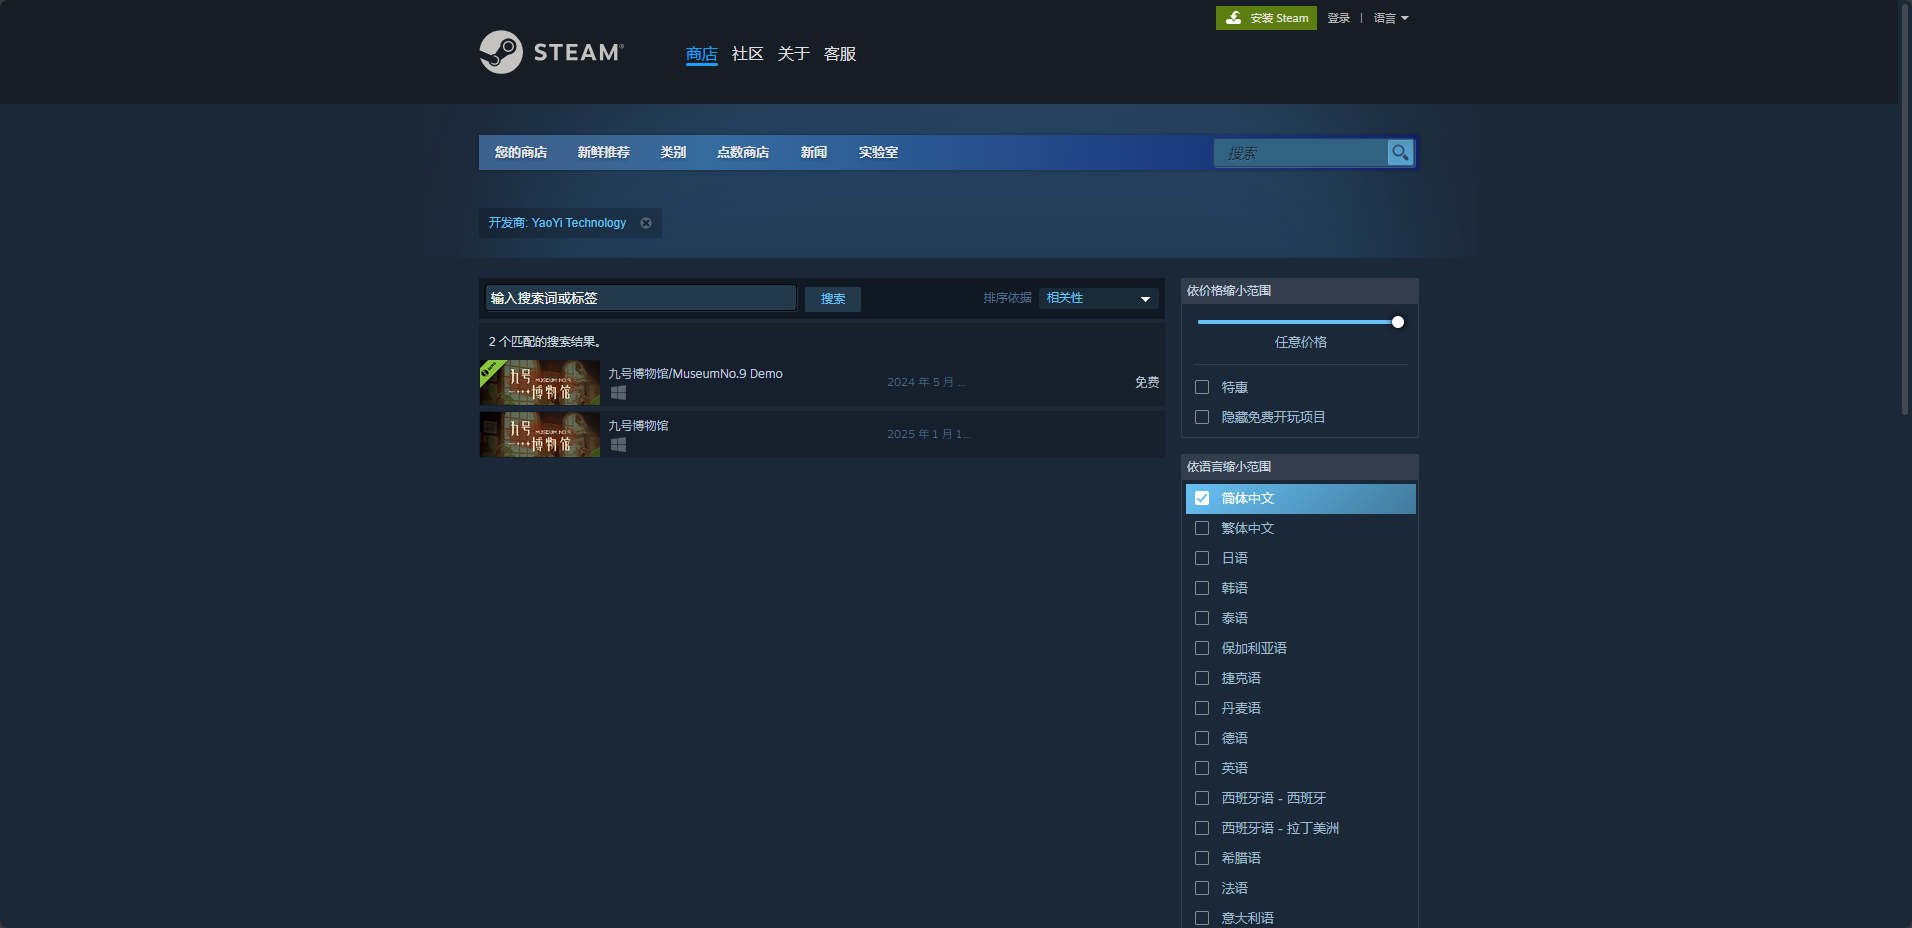Click the page vertical scrollbar
Viewport: 1912px width, 928px height.
pyautogui.click(x=1905, y=210)
